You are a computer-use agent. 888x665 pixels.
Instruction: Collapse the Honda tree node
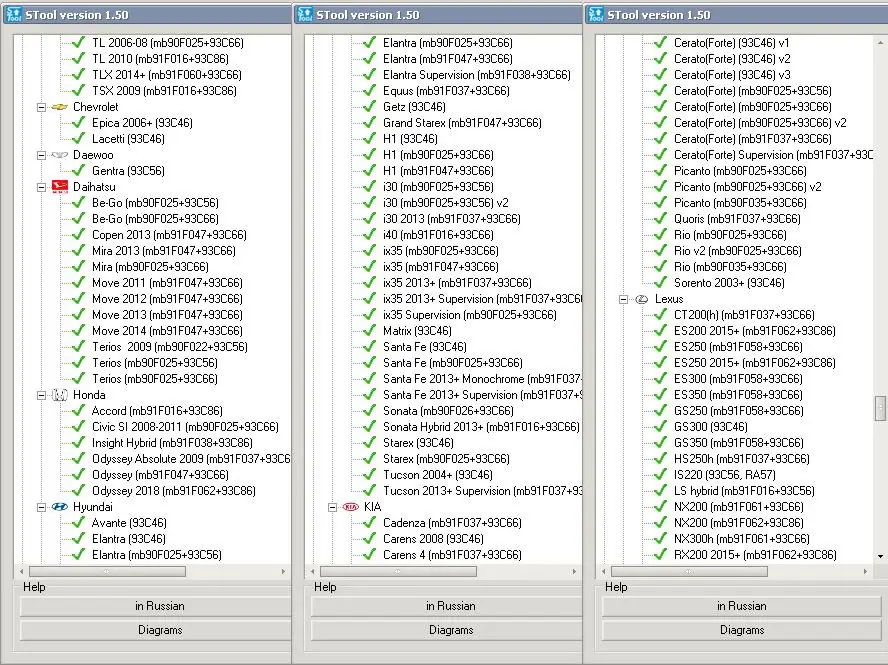[41, 395]
